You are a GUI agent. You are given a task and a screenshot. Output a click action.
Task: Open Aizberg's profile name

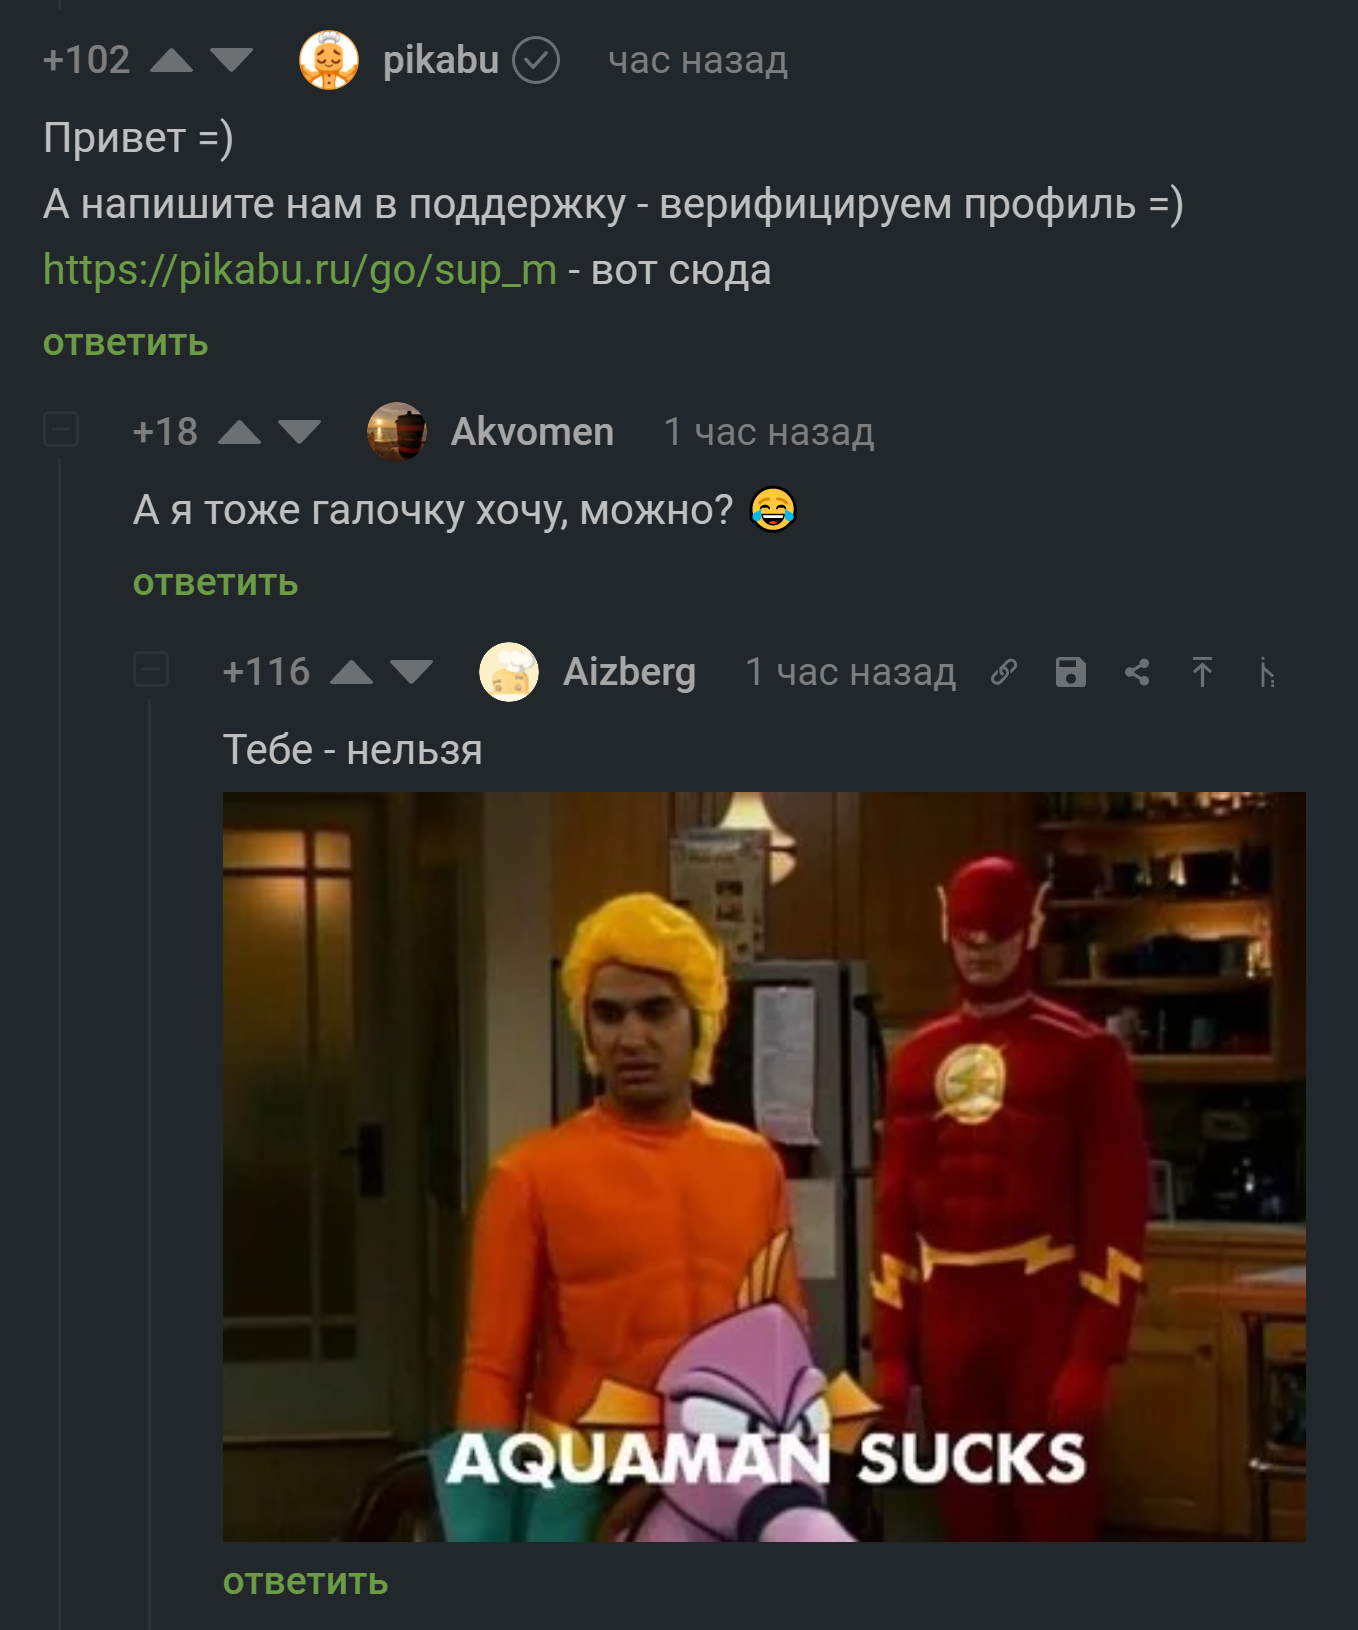(629, 672)
